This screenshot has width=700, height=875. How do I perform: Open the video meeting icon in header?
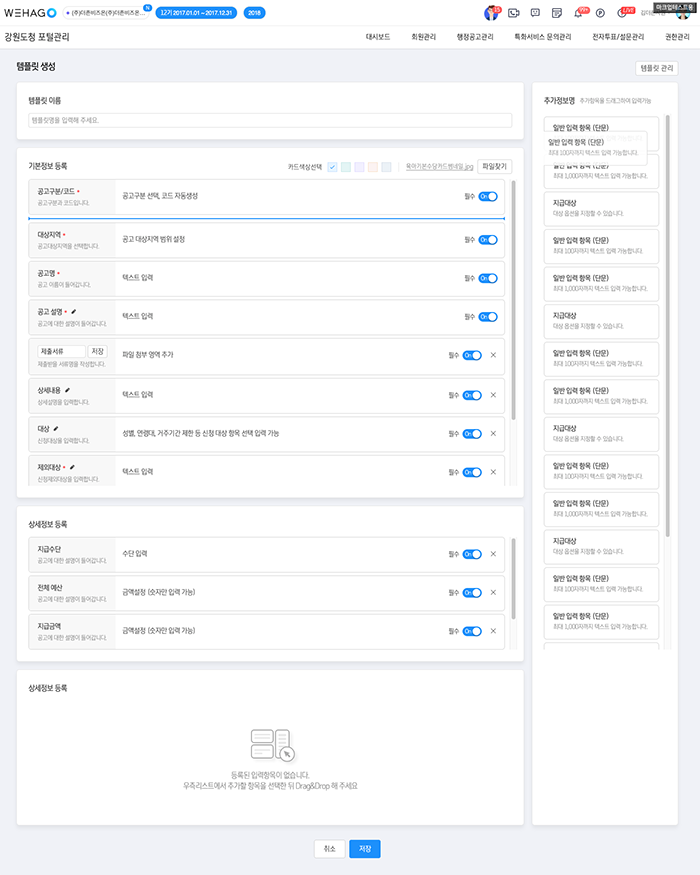514,13
